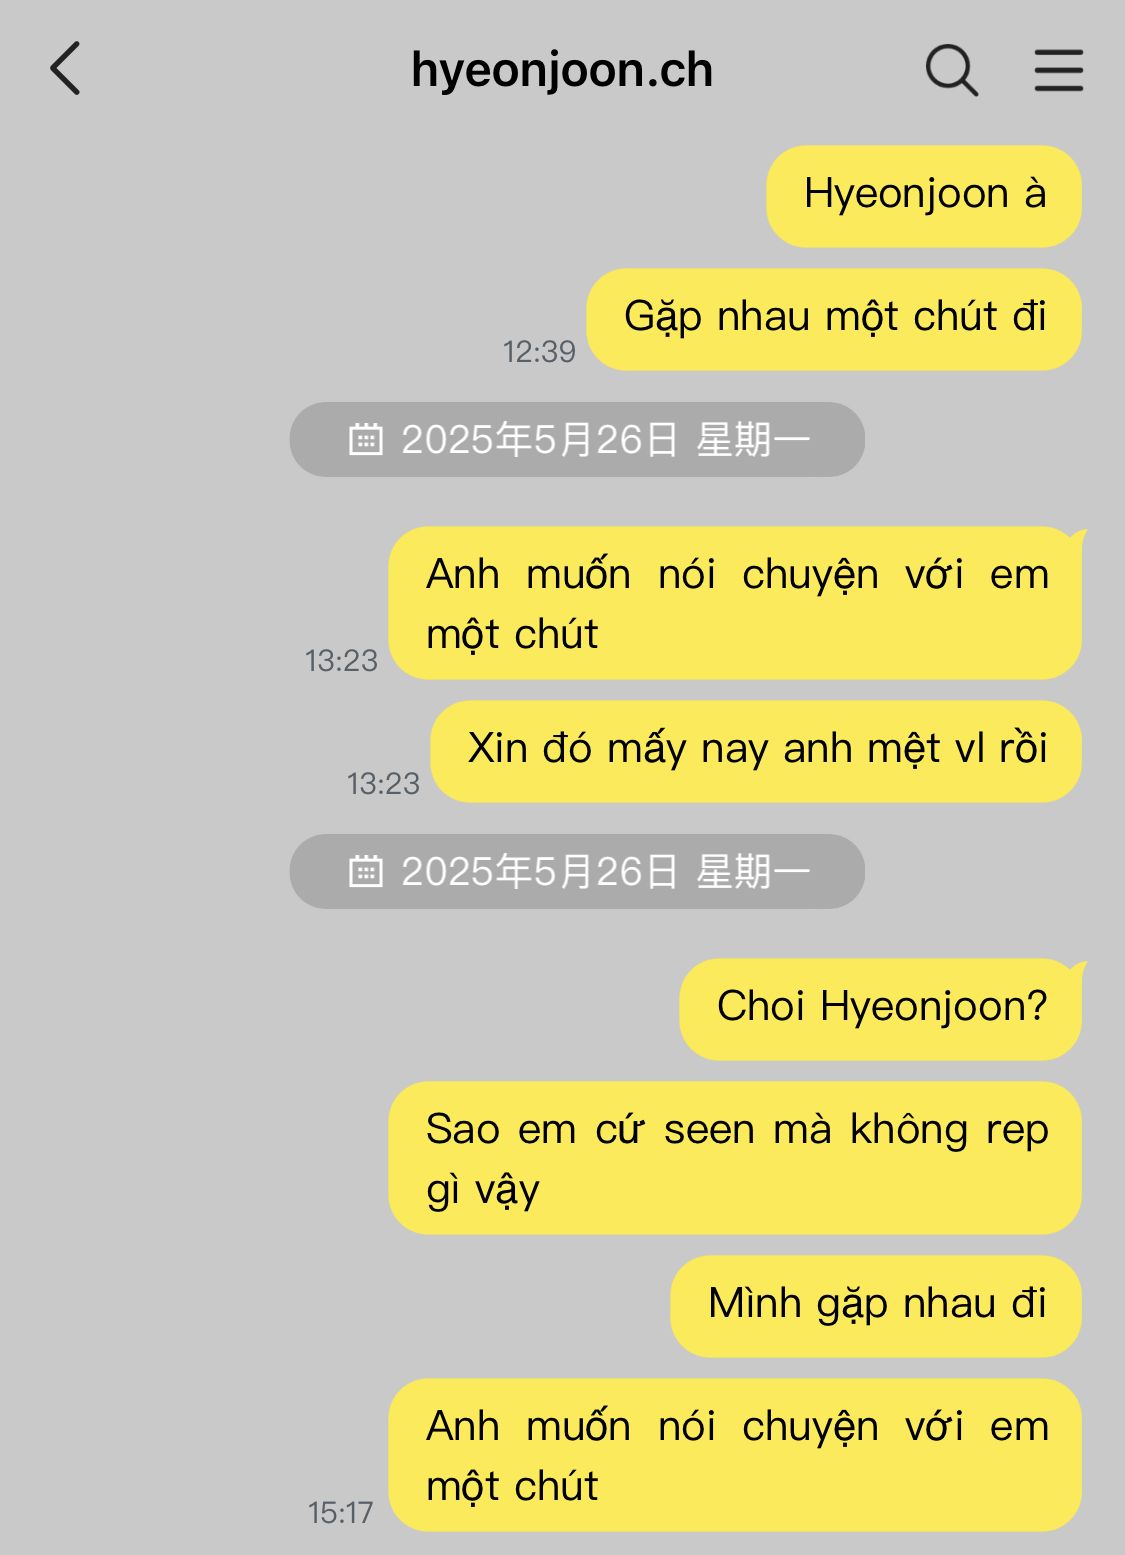Open the hamburger menu icon
The image size is (1125, 1555).
(x=1058, y=70)
